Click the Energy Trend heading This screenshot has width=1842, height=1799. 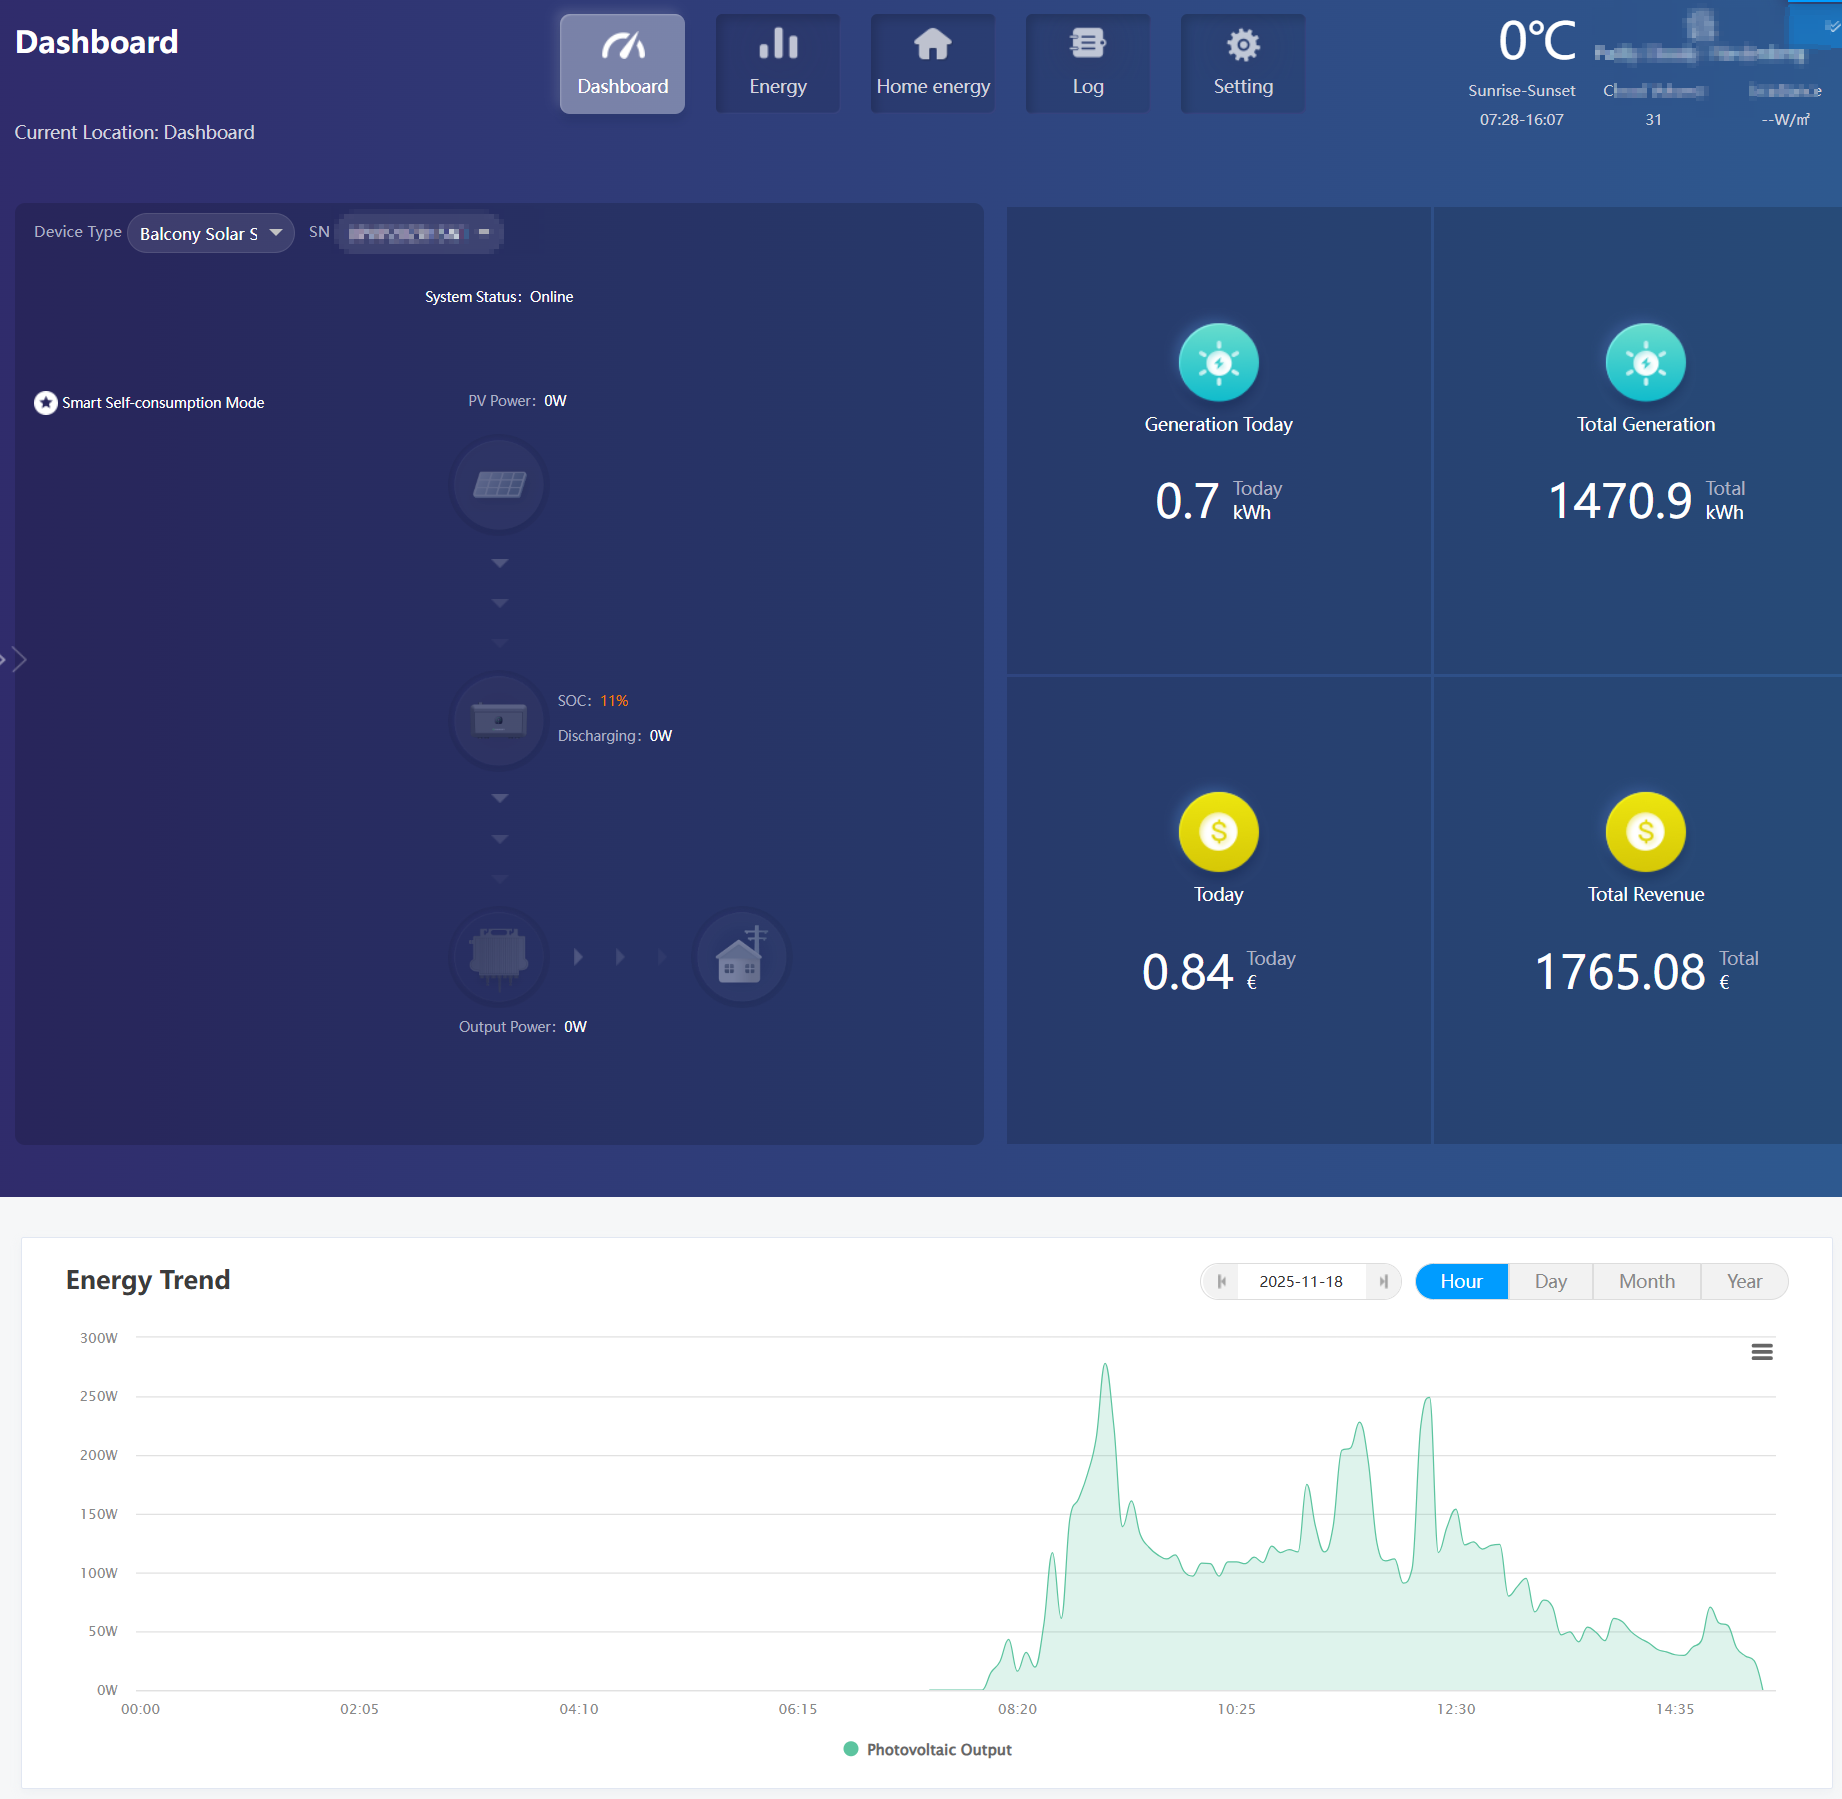point(148,1280)
